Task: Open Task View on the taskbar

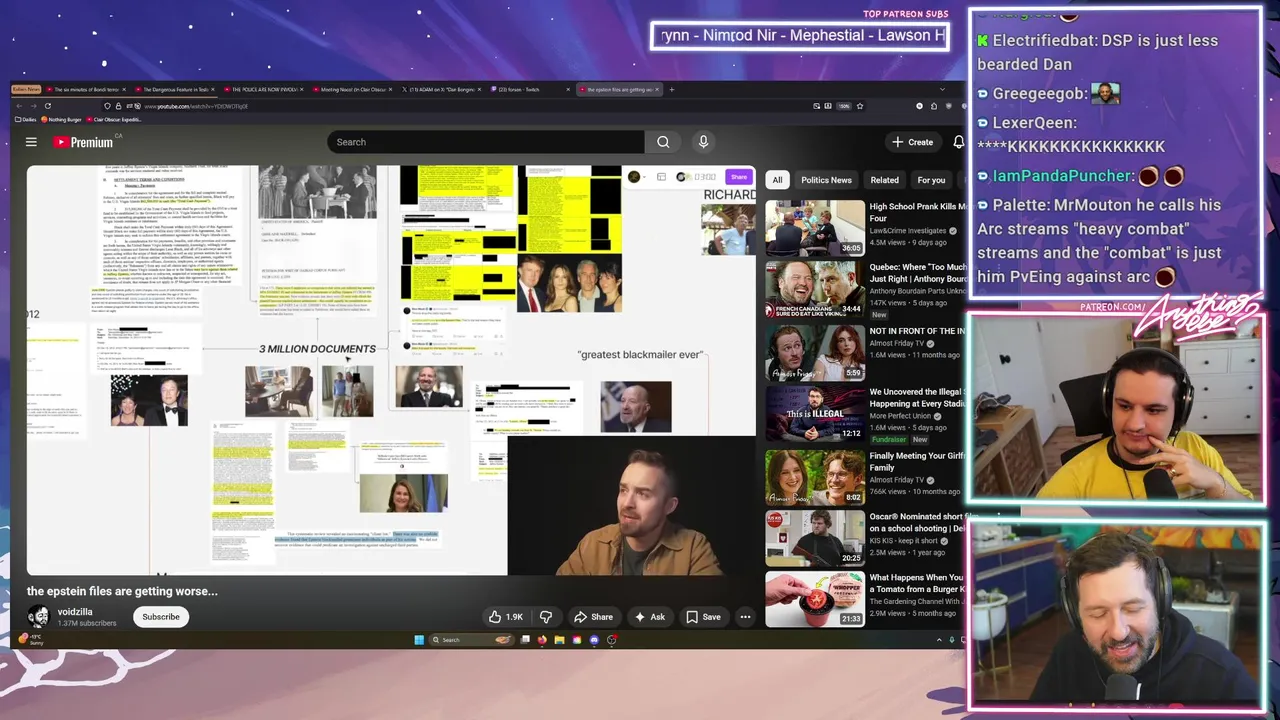Action: point(526,640)
